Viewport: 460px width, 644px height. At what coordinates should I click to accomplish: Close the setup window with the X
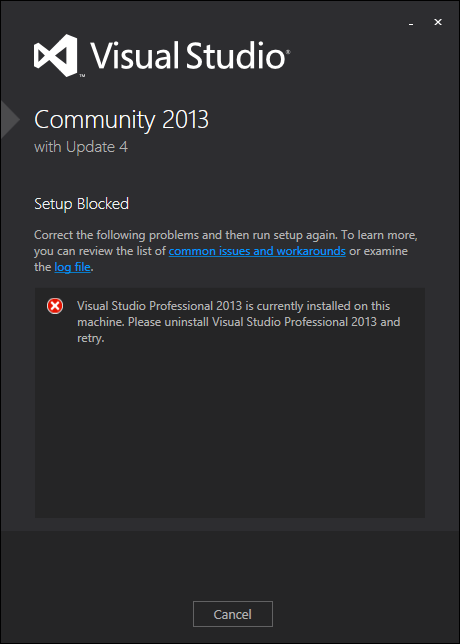click(x=438, y=23)
